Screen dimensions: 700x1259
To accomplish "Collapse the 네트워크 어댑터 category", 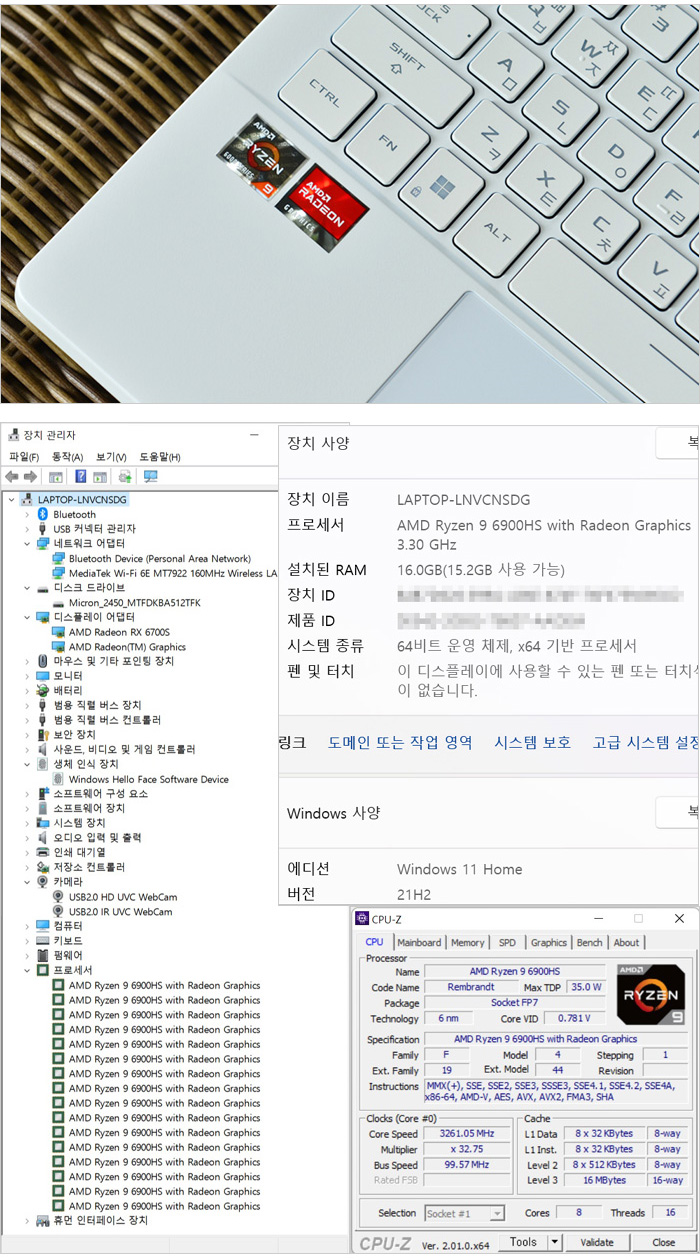I will (27, 544).
